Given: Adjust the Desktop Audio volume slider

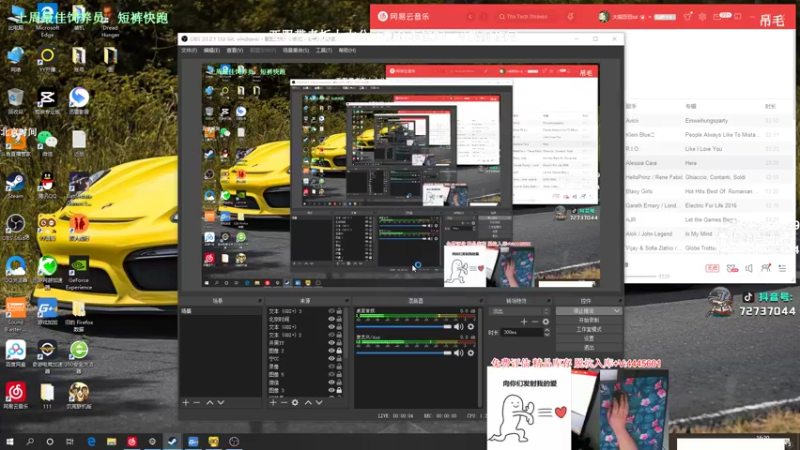Looking at the screenshot, I should (x=404, y=327).
